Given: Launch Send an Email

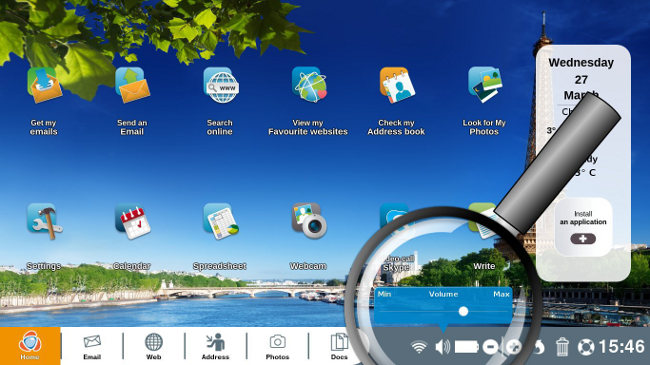Looking at the screenshot, I should coord(132,85).
